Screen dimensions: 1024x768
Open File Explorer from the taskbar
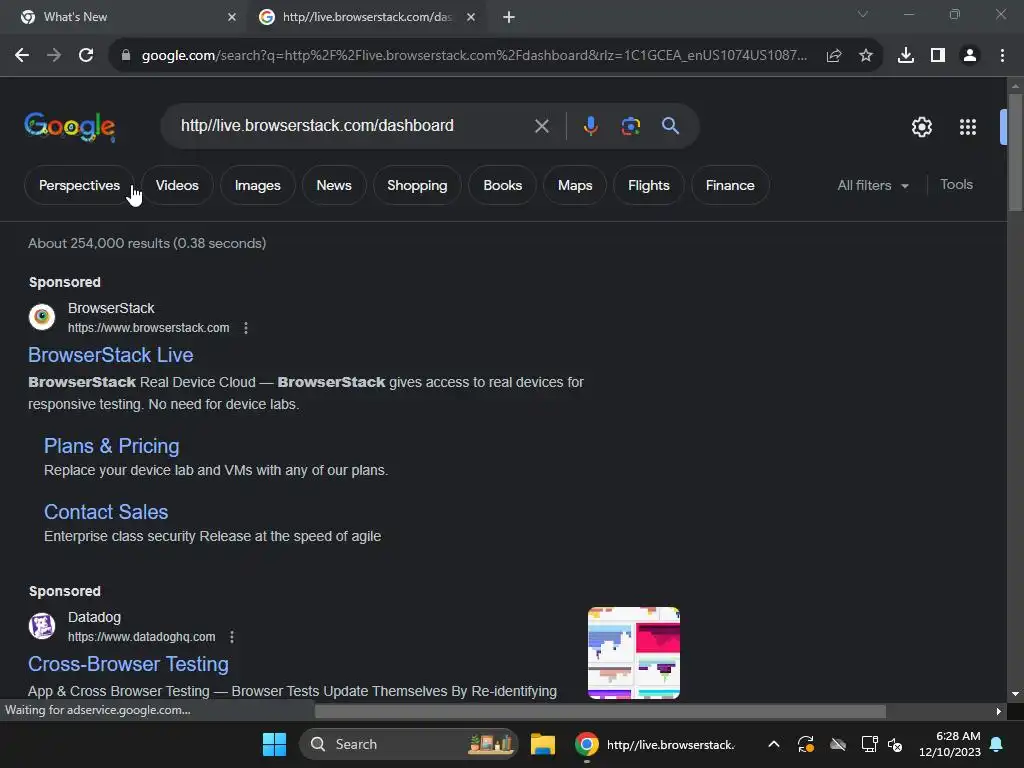click(x=543, y=744)
